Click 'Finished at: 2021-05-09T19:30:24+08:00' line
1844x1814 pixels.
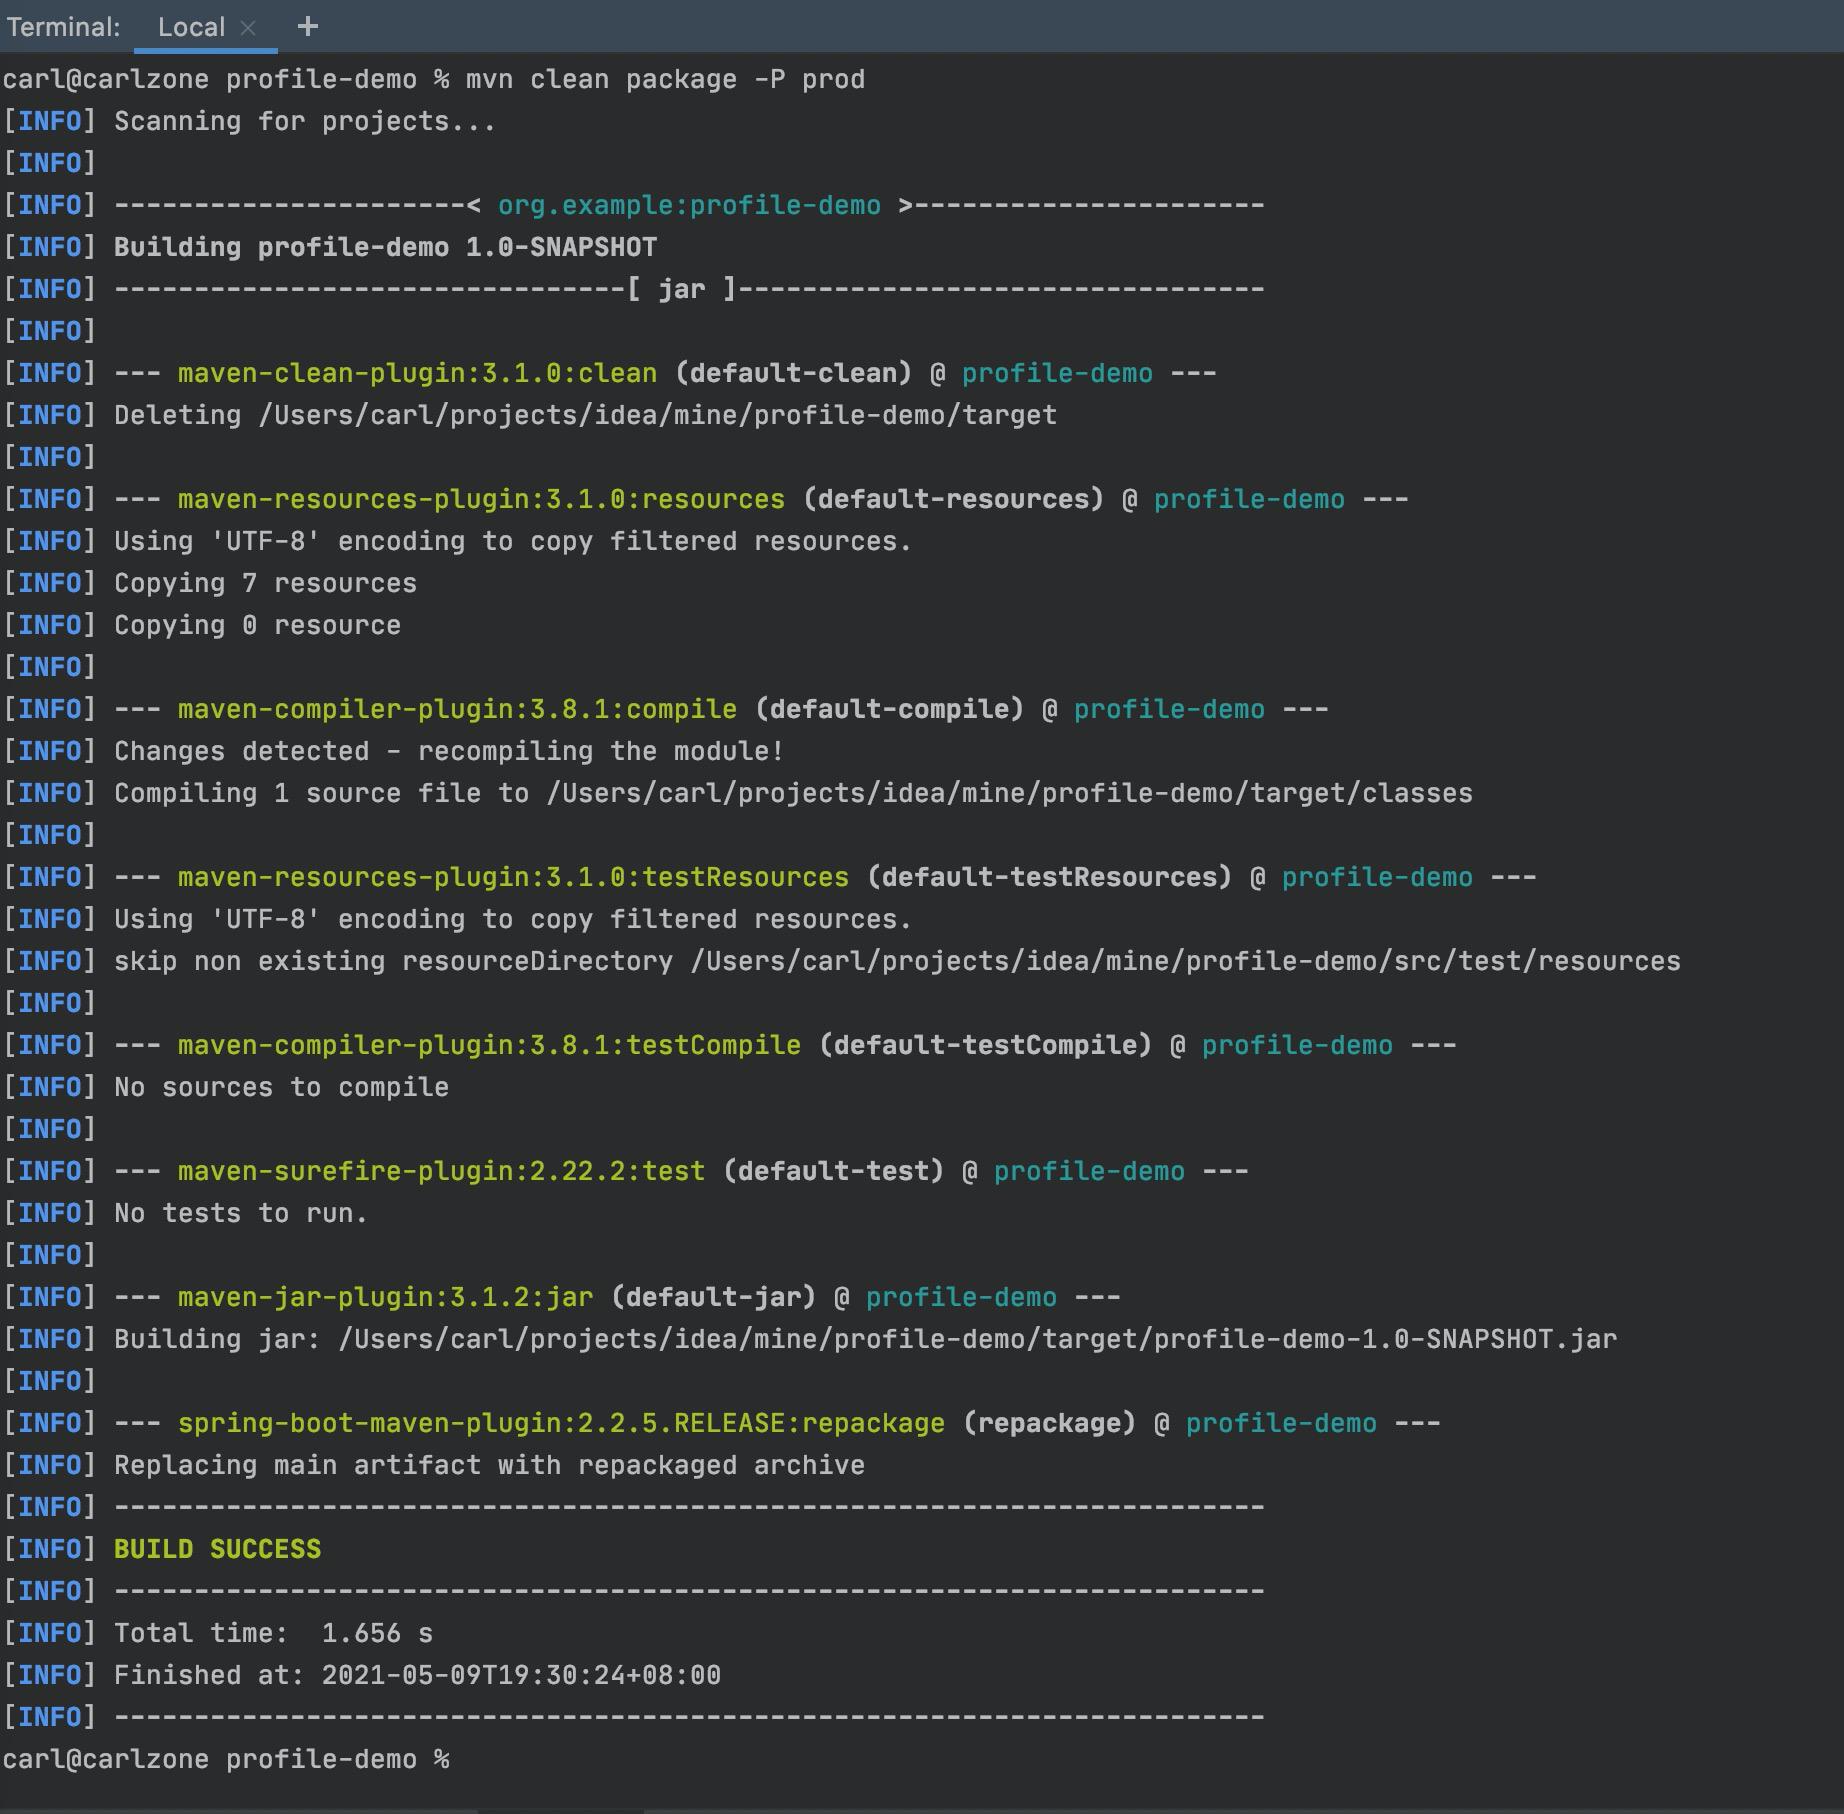coord(417,1676)
